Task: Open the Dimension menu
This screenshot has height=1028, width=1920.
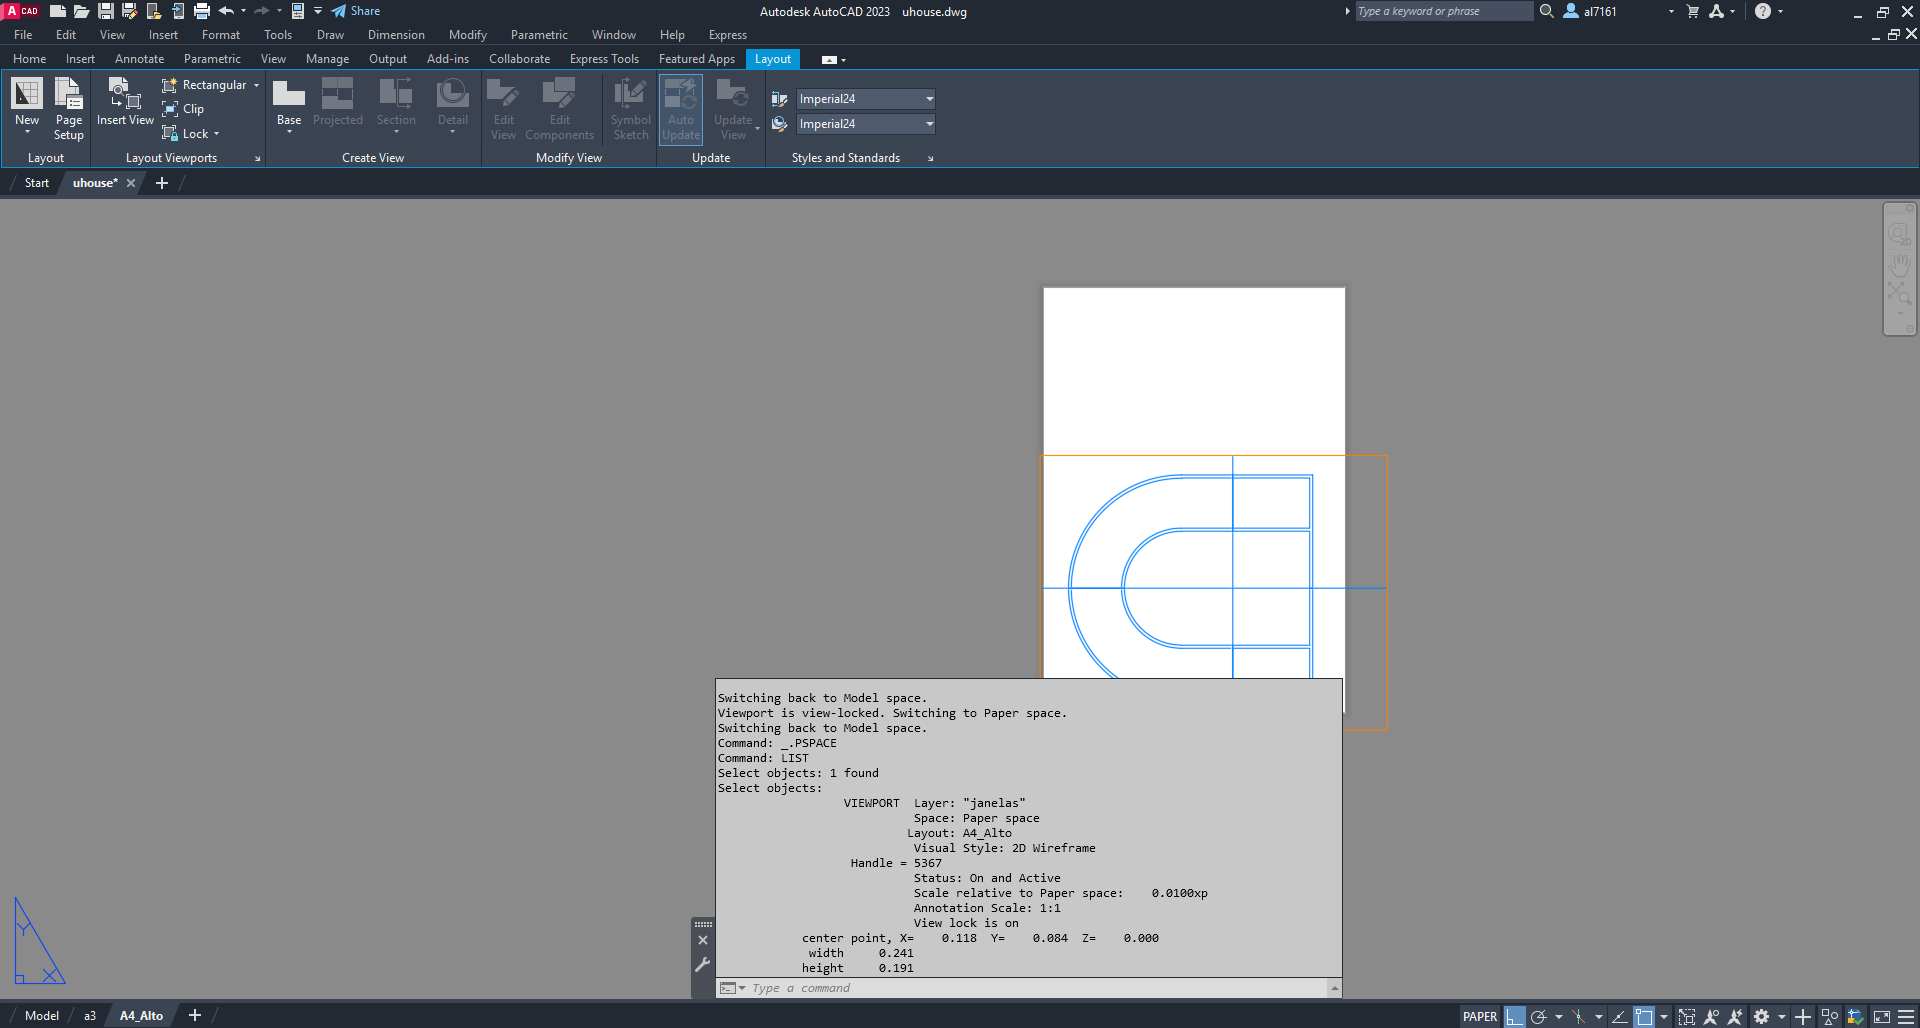Action: pos(396,35)
